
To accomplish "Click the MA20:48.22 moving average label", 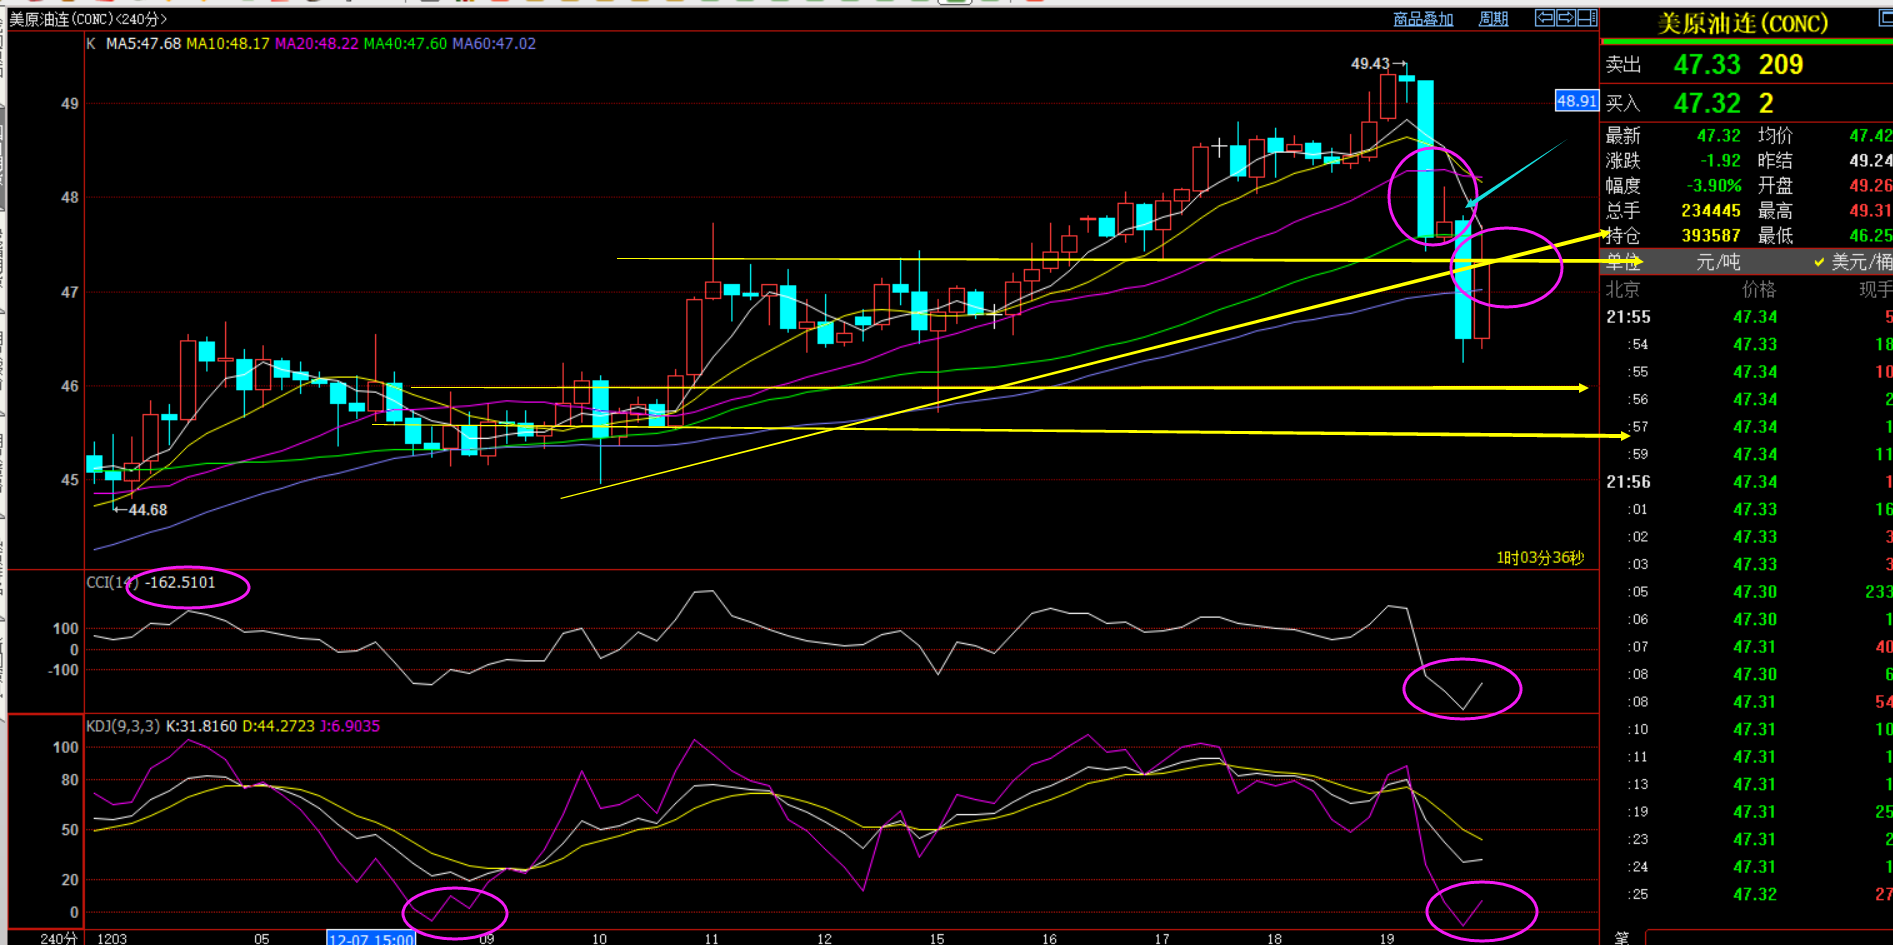I will [x=316, y=44].
